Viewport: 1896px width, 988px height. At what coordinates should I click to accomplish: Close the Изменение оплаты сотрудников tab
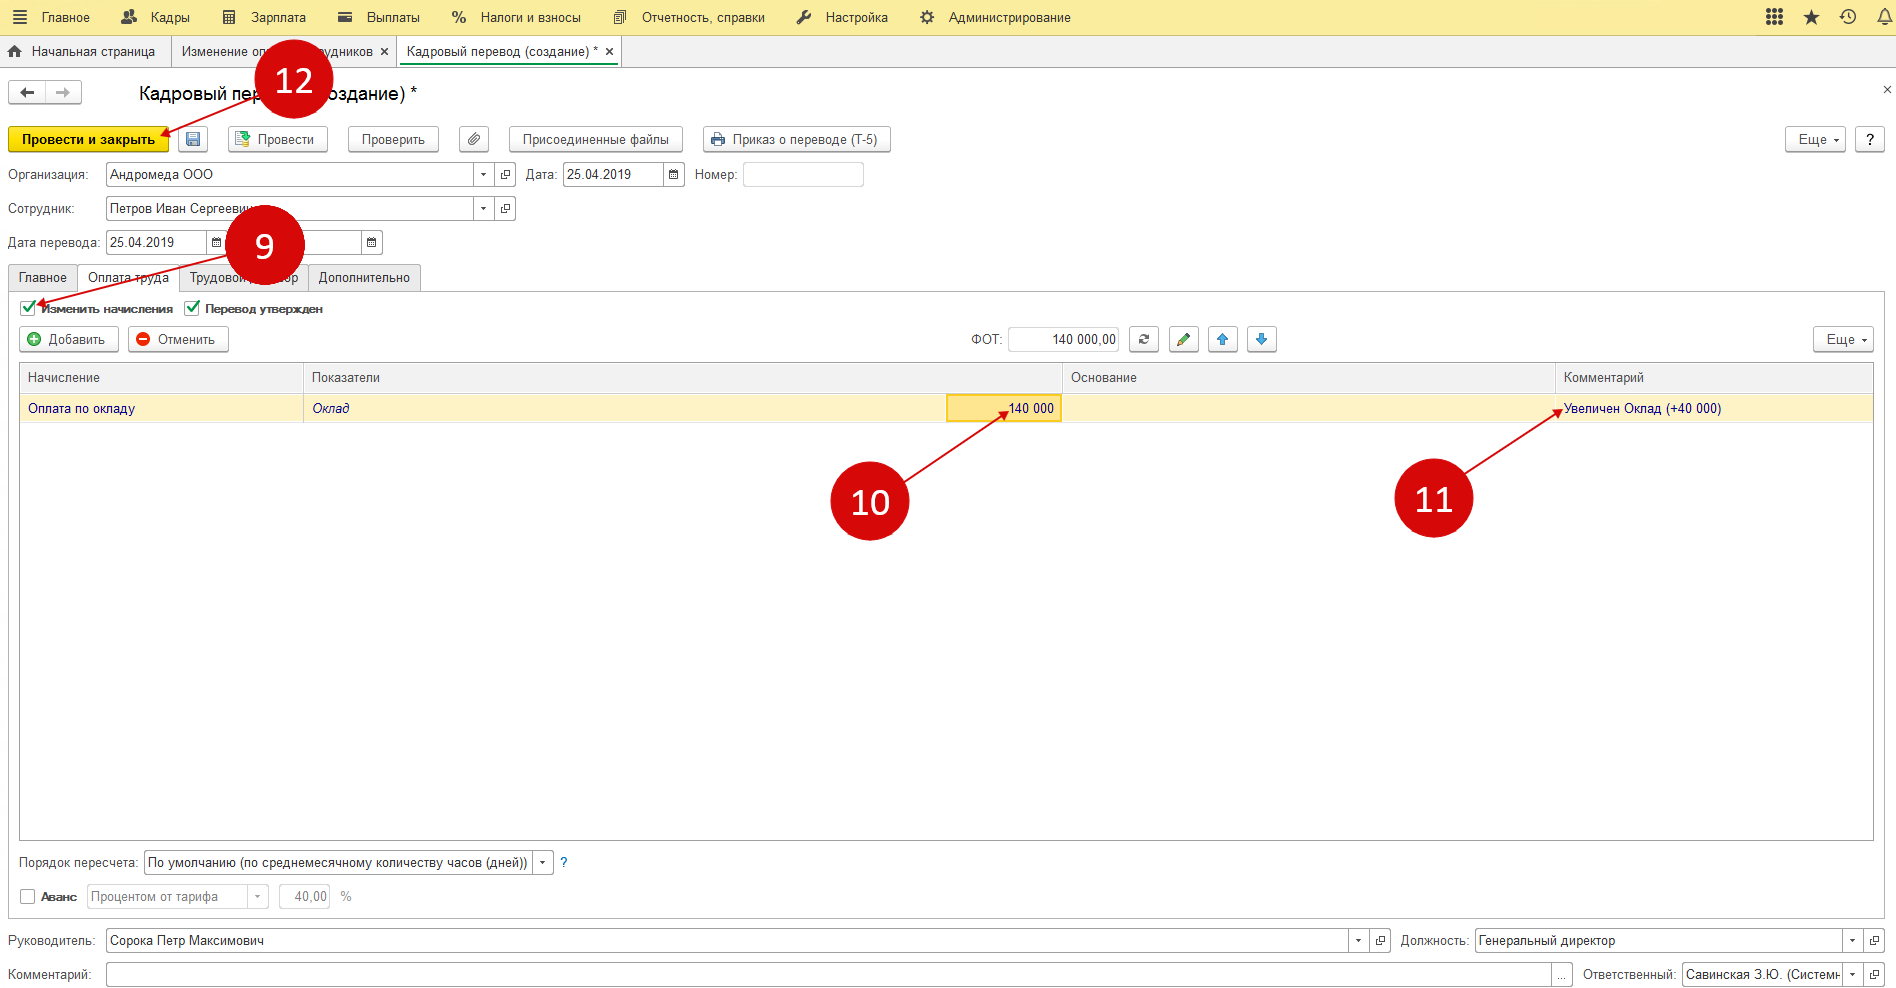coord(384,51)
